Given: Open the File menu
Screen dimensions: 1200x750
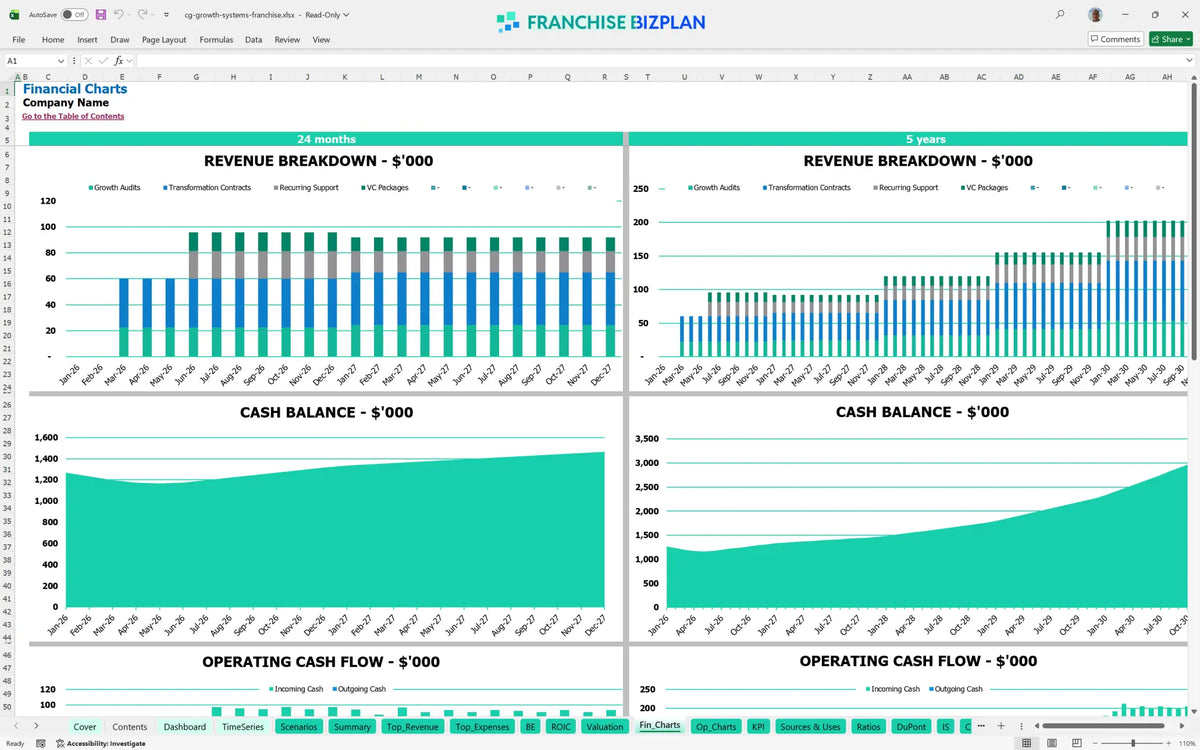Looking at the screenshot, I should [x=18, y=40].
